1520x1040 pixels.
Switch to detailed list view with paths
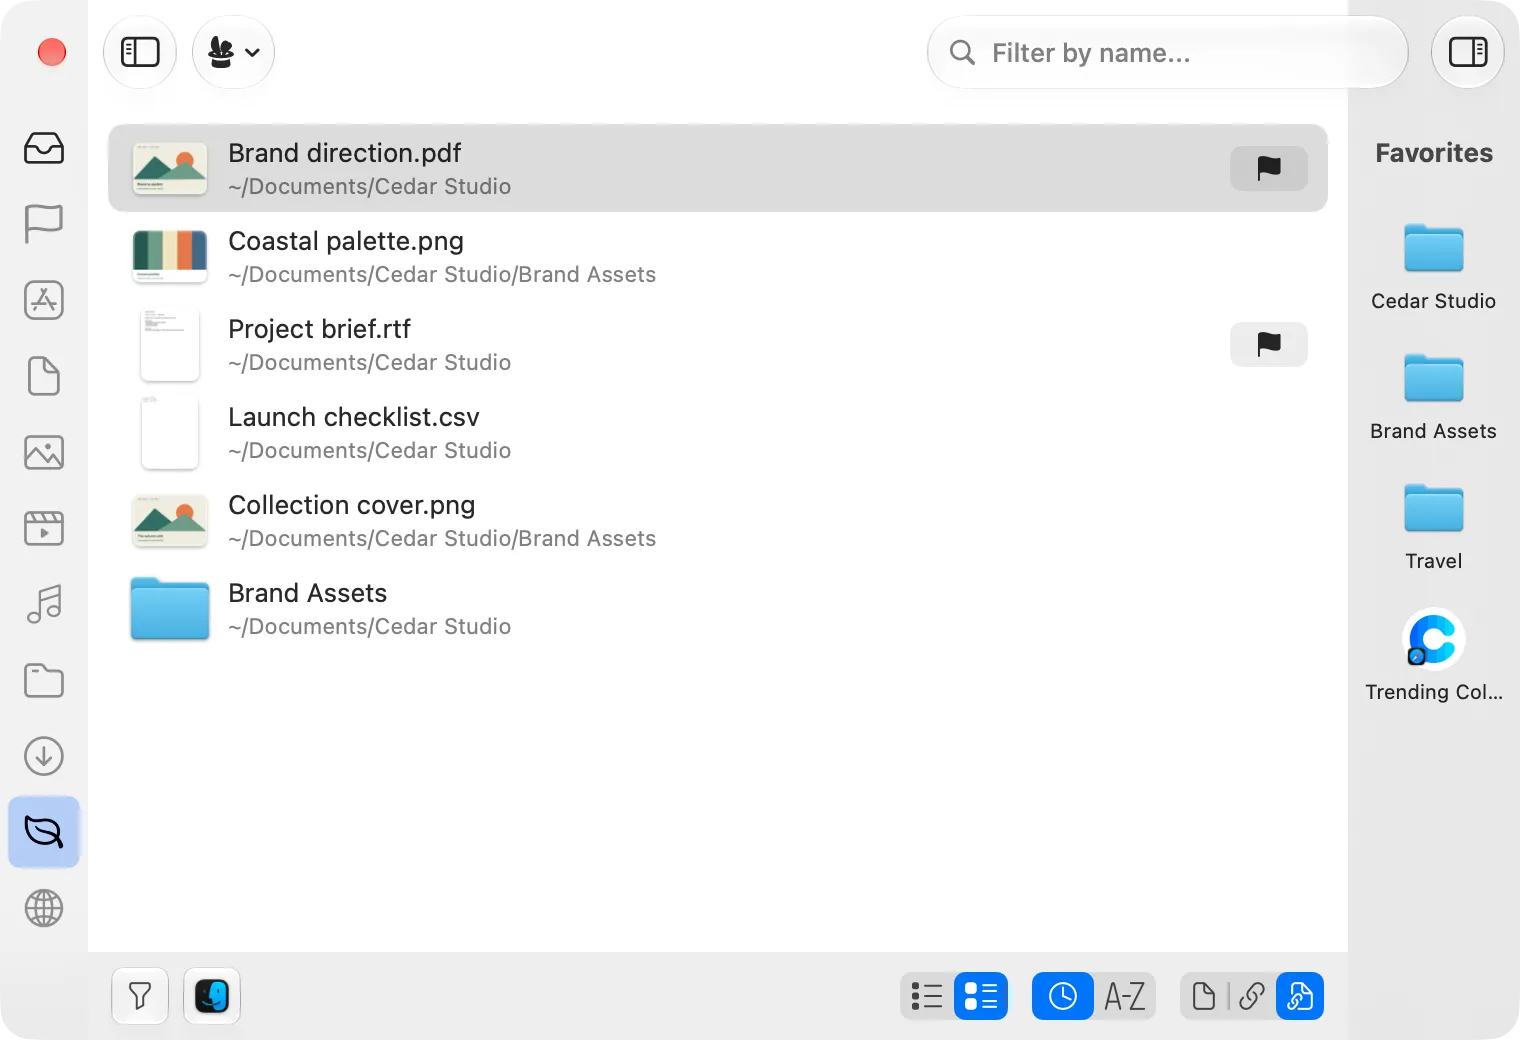coord(981,996)
